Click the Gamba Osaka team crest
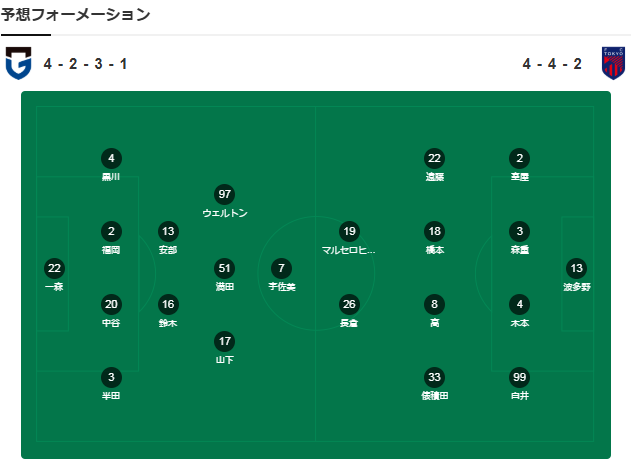This screenshot has width=632, height=462. coord(19,63)
